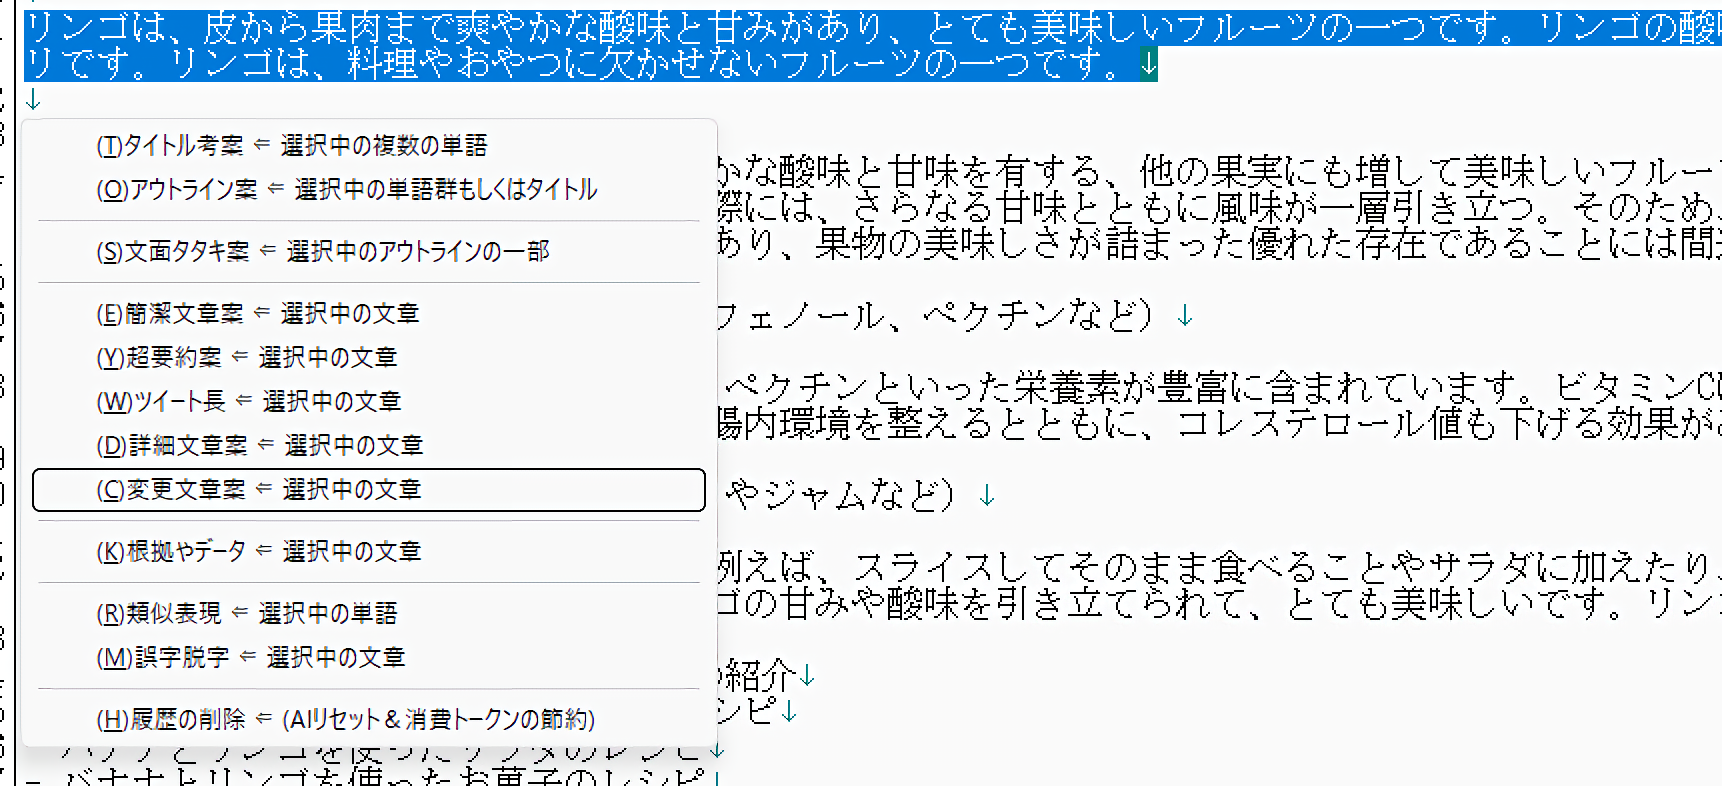Select the アウトライン案 menu entry
The width and height of the screenshot is (1722, 786).
click(x=345, y=190)
